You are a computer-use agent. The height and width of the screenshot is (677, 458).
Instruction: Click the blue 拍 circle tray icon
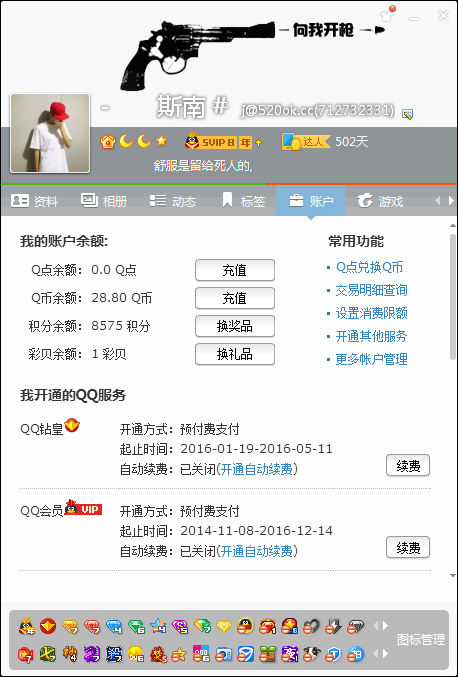356,655
